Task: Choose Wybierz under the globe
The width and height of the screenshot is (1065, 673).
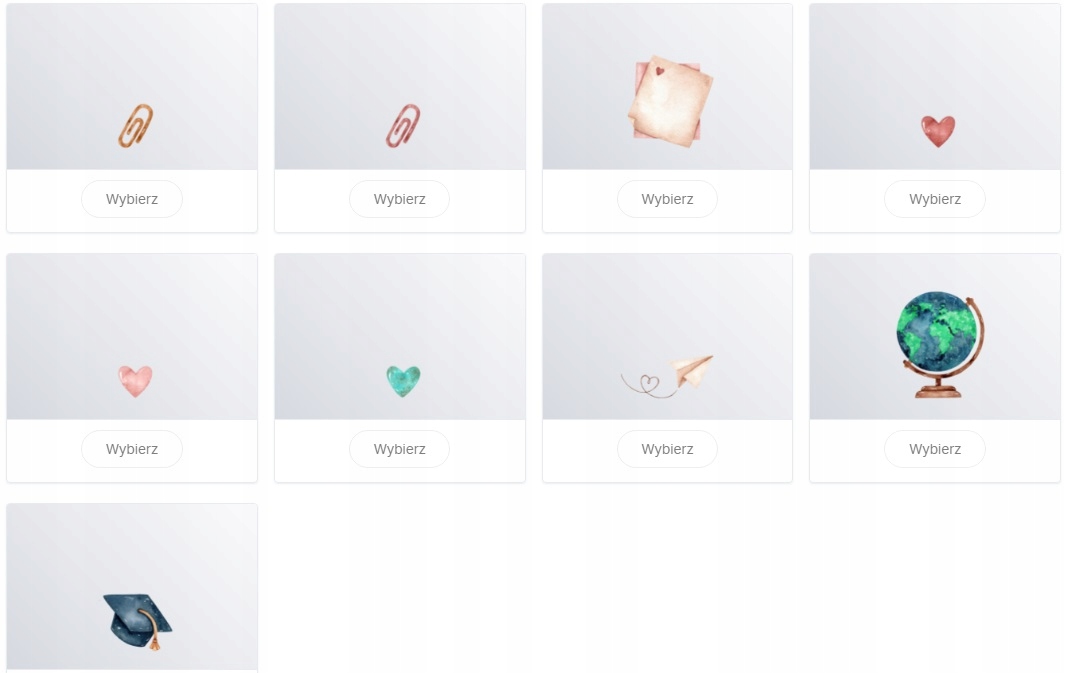Action: click(935, 449)
